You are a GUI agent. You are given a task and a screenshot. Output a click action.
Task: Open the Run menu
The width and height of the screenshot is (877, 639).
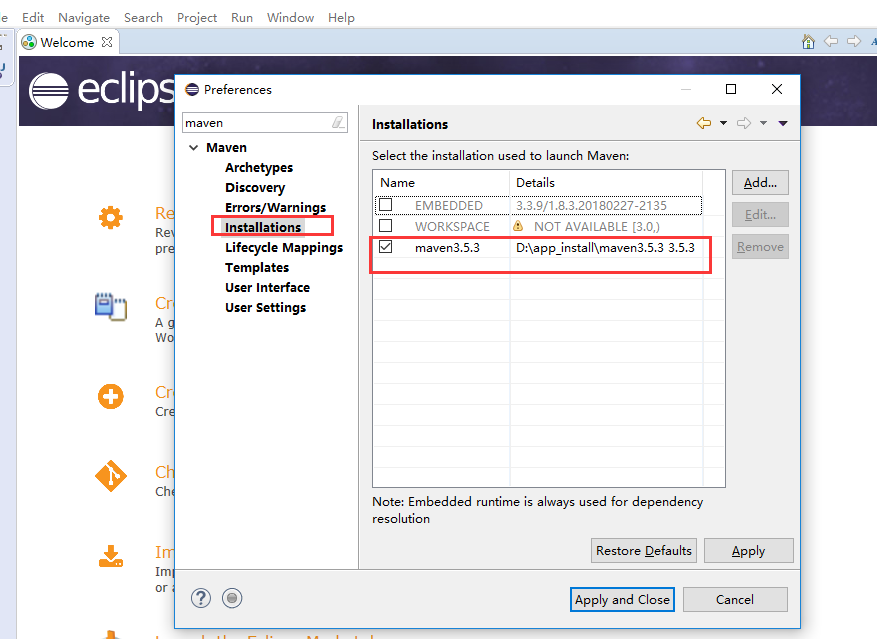[242, 17]
